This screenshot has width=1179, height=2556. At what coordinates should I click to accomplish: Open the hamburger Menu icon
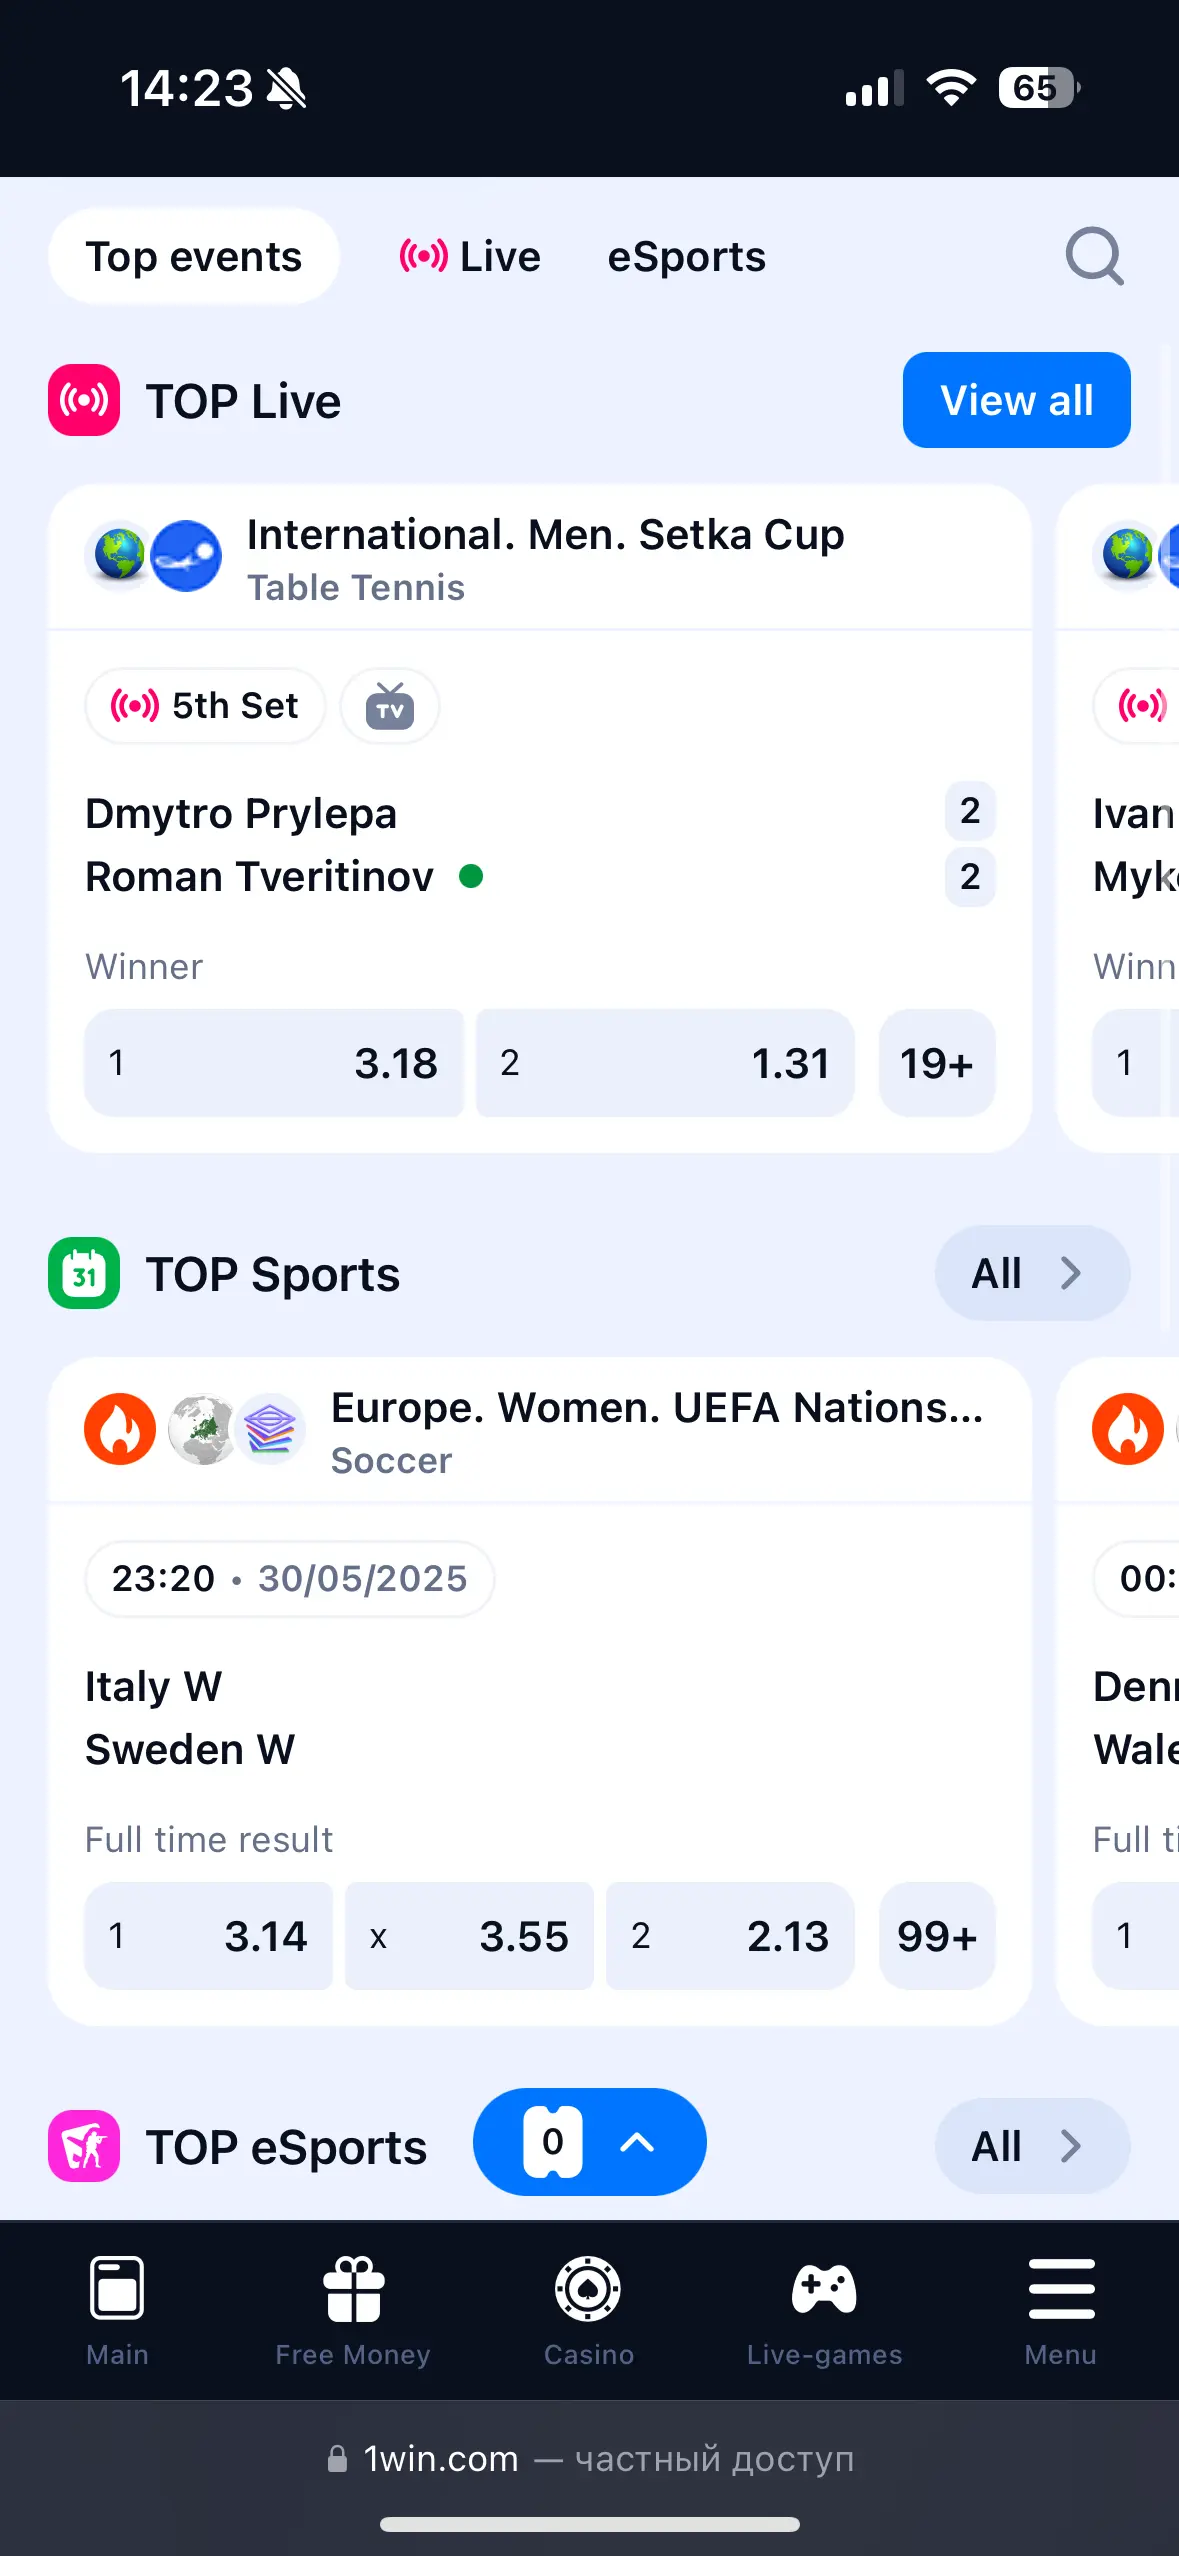tap(1061, 2288)
